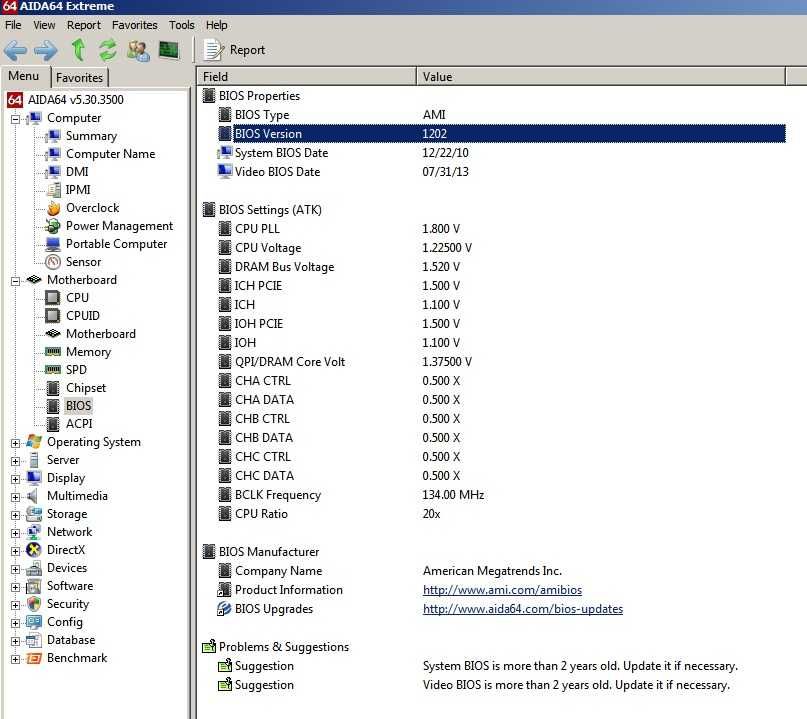This screenshot has width=807, height=719.
Task: Expand the Server branch
Action: tap(15, 461)
